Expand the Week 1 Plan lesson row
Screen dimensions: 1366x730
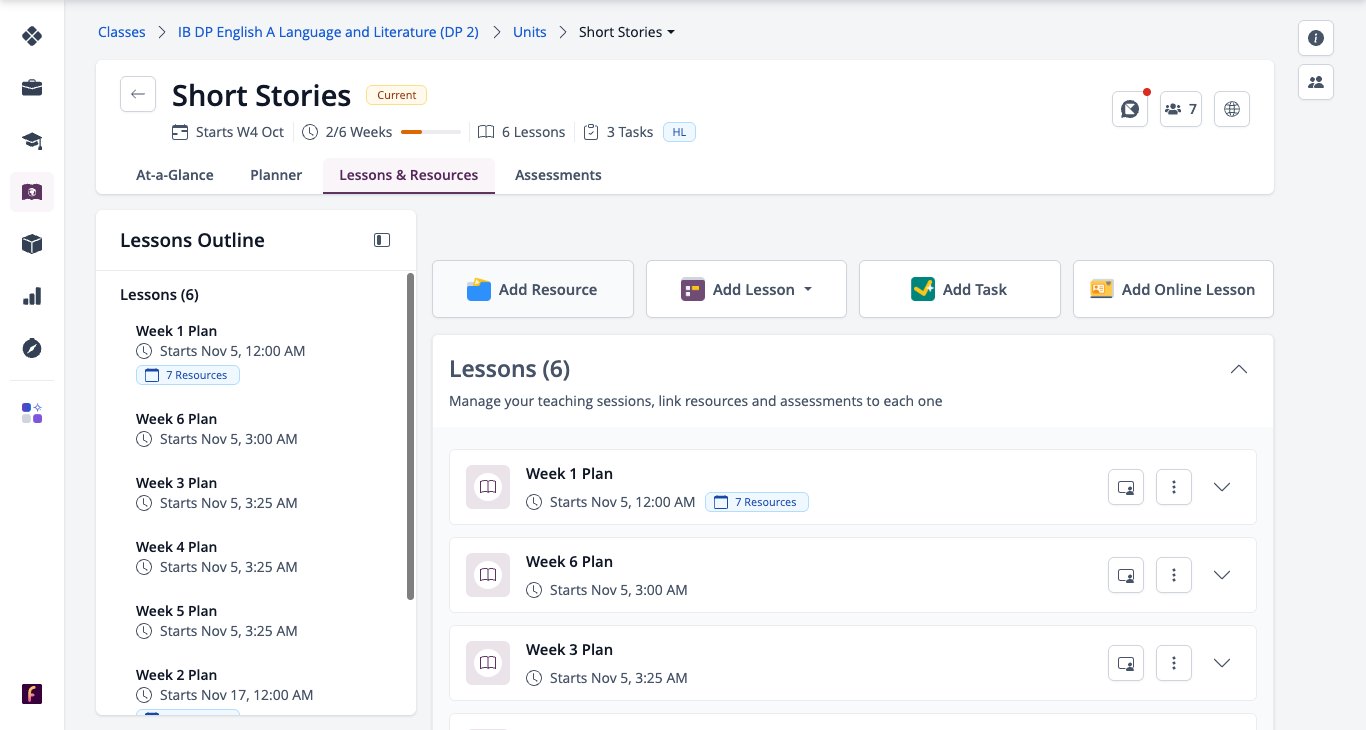point(1221,487)
